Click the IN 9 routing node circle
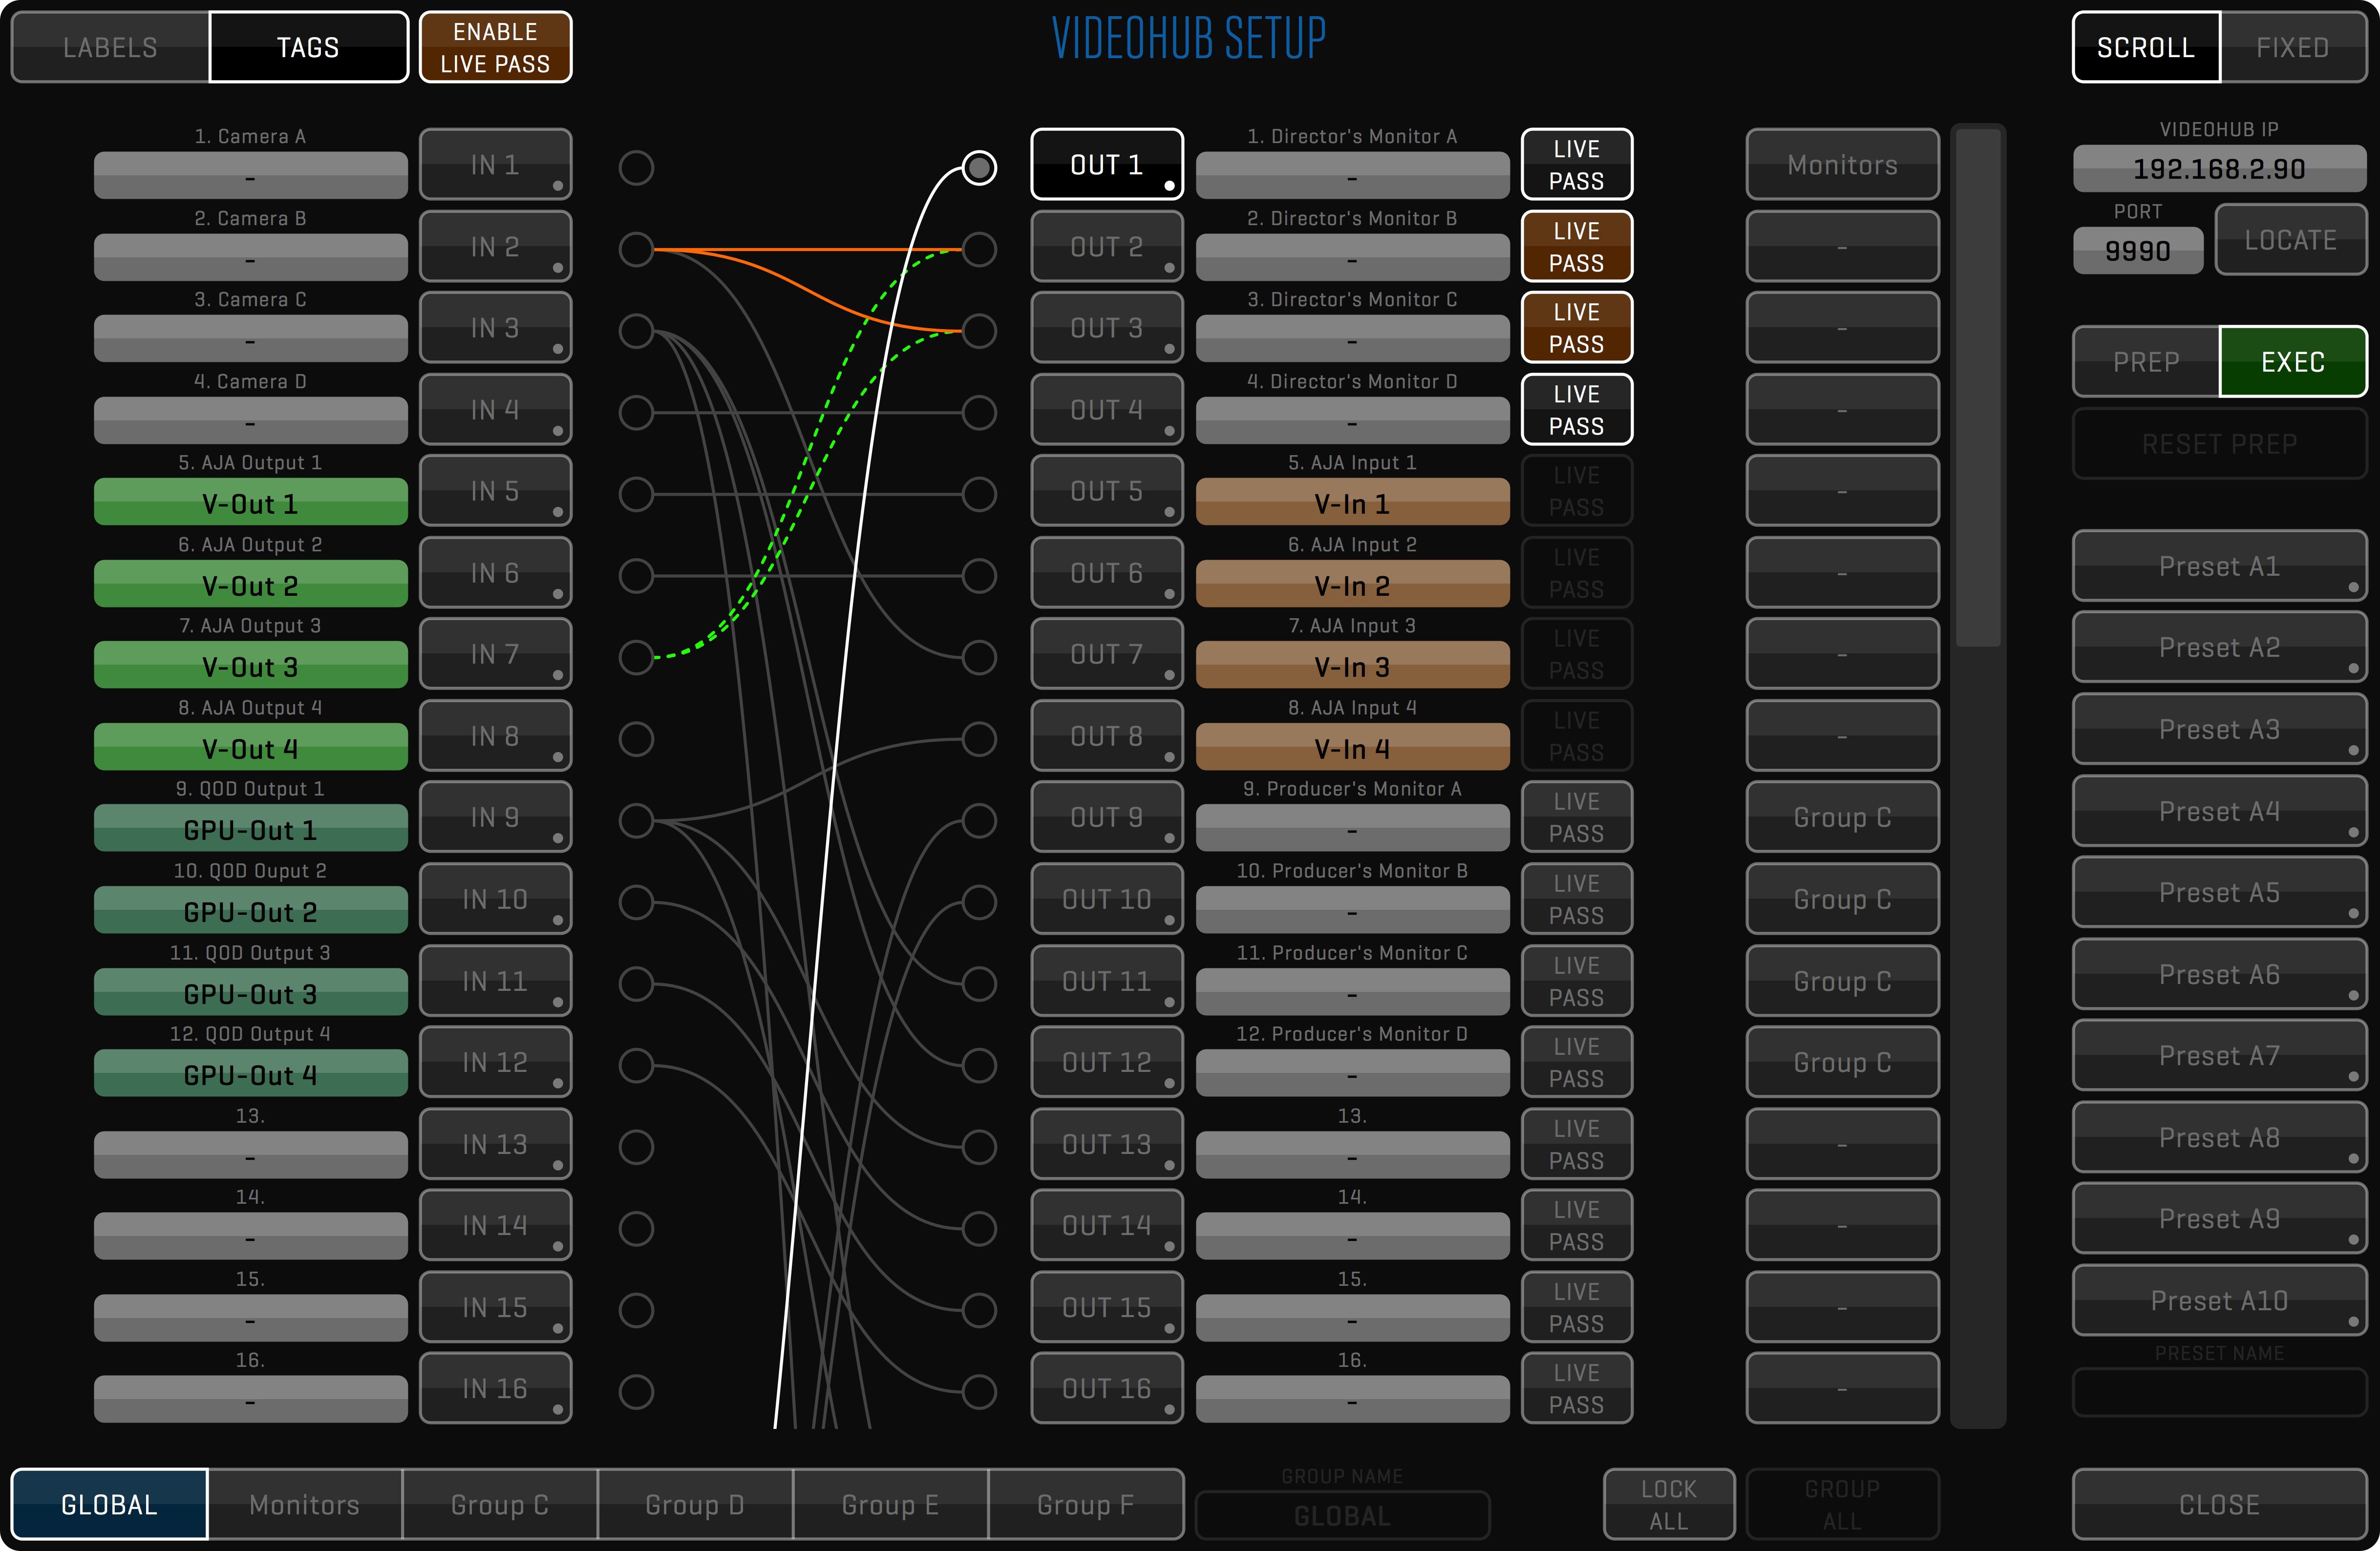 click(x=636, y=820)
